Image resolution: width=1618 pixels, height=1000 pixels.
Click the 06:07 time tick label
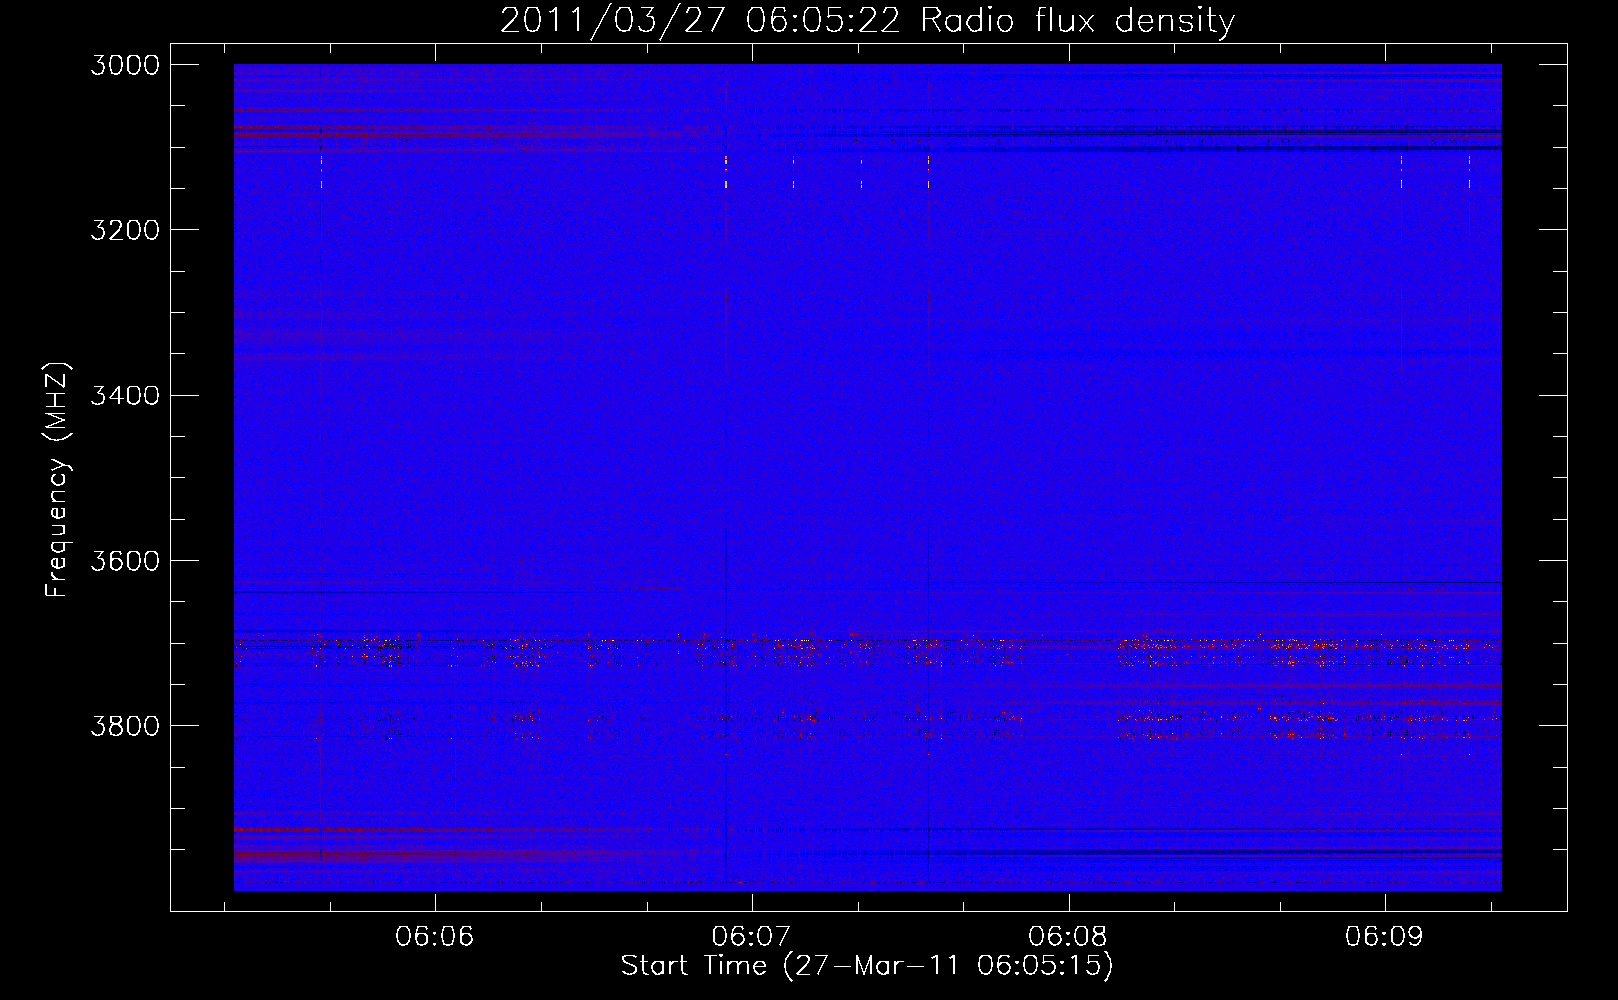(751, 937)
